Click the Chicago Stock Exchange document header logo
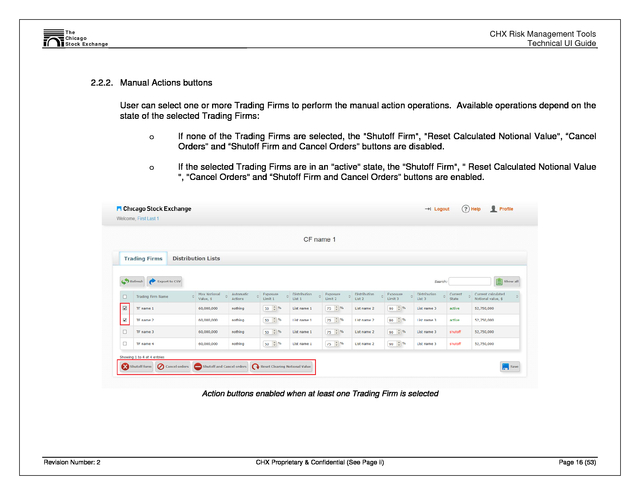Viewport: 640px width, 495px height. pos(76,38)
